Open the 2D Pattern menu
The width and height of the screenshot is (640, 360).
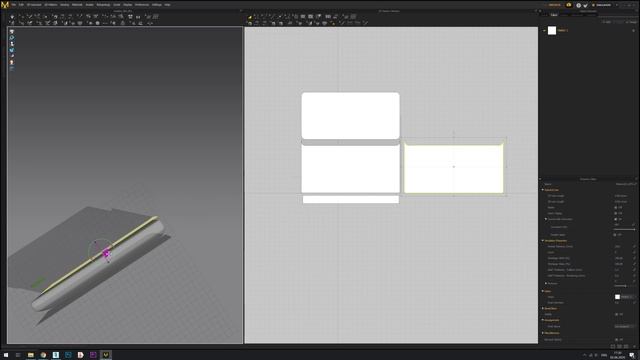51,5
